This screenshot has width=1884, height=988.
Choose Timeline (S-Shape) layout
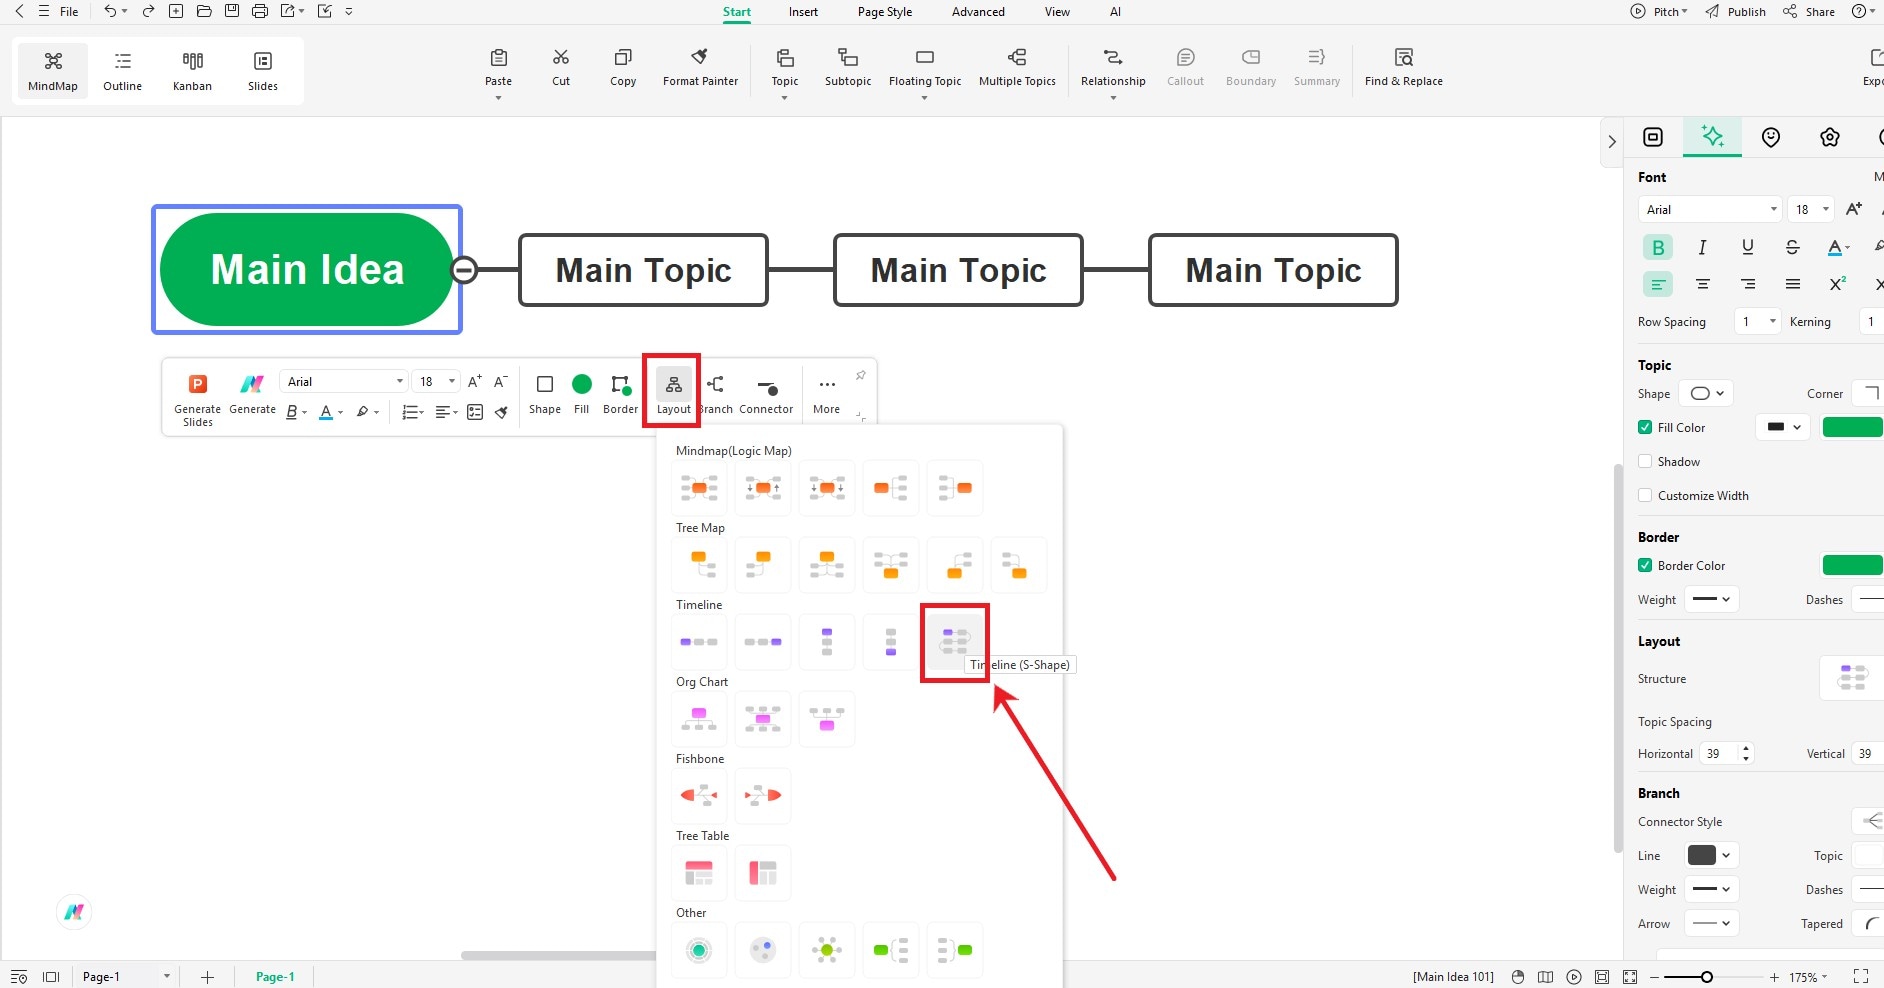(955, 641)
